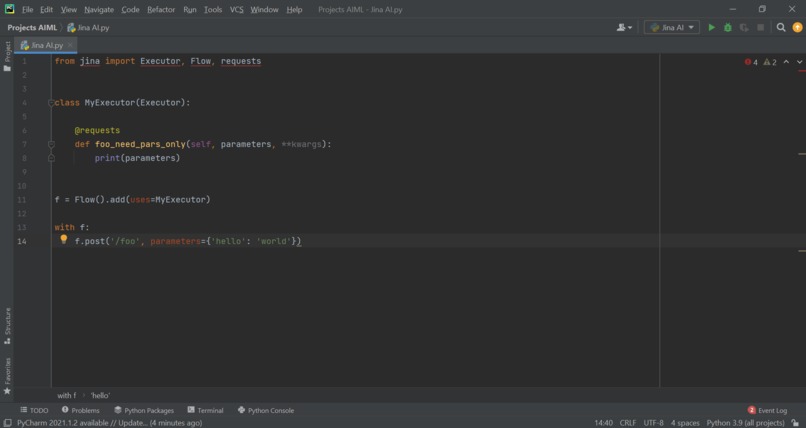Click the red errors indicator showing 4

(x=751, y=62)
